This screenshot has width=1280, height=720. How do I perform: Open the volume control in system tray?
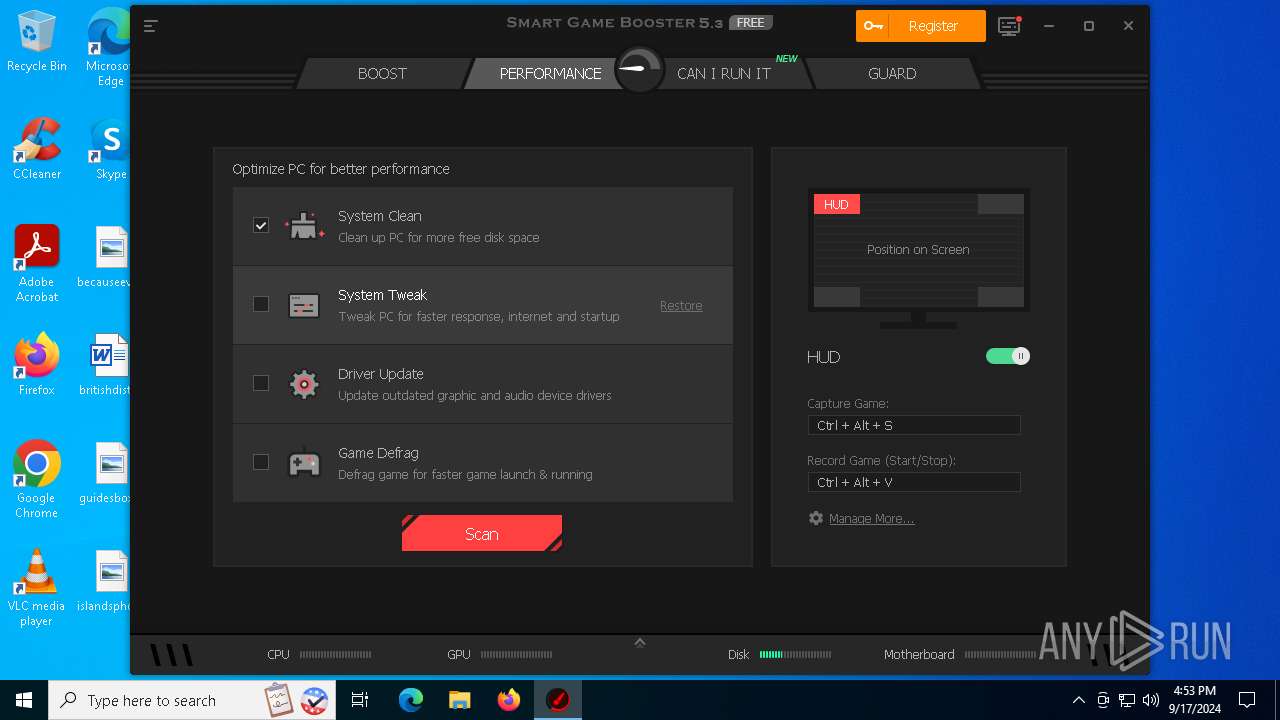pyautogui.click(x=1151, y=700)
